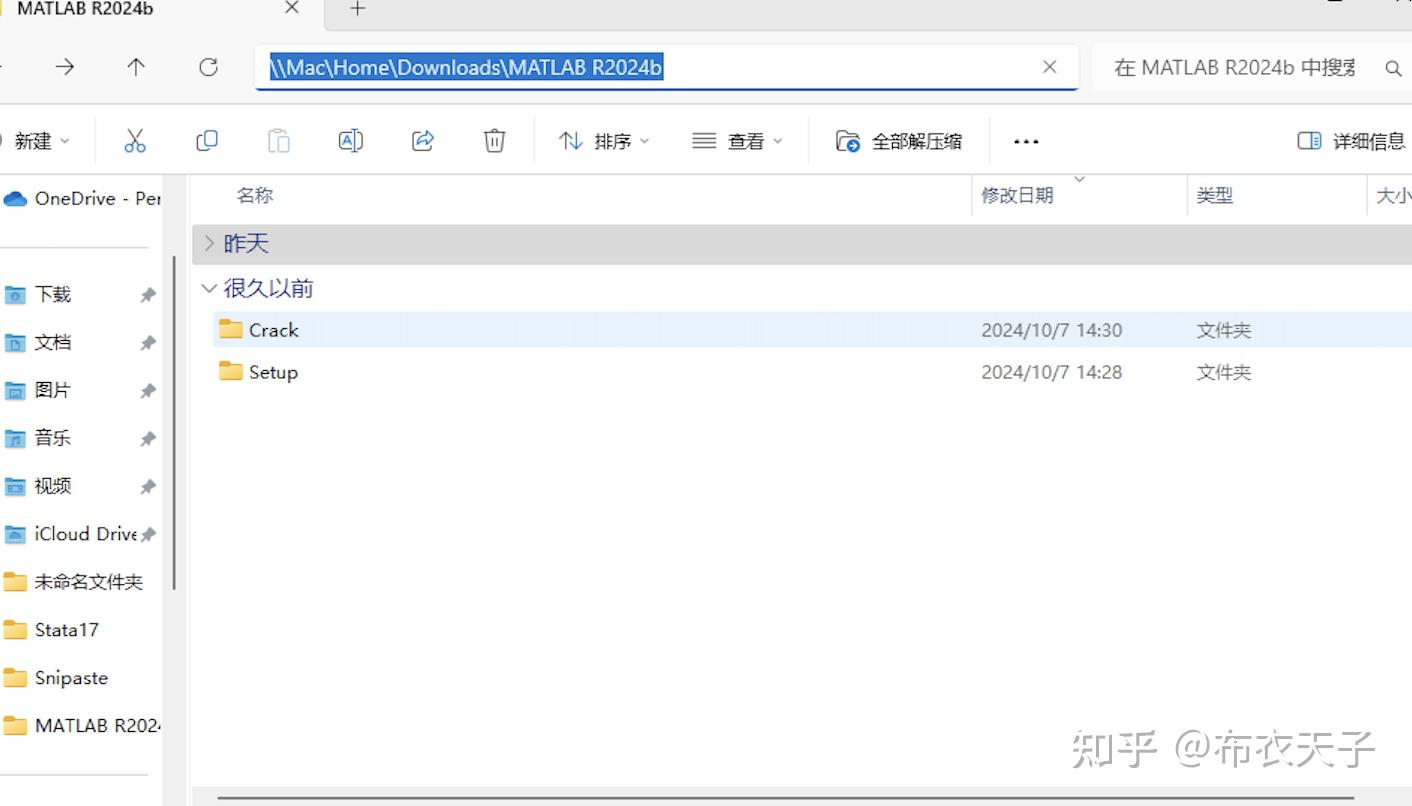This screenshot has width=1412, height=806.
Task: Select the Rename icon
Action: [x=351, y=140]
